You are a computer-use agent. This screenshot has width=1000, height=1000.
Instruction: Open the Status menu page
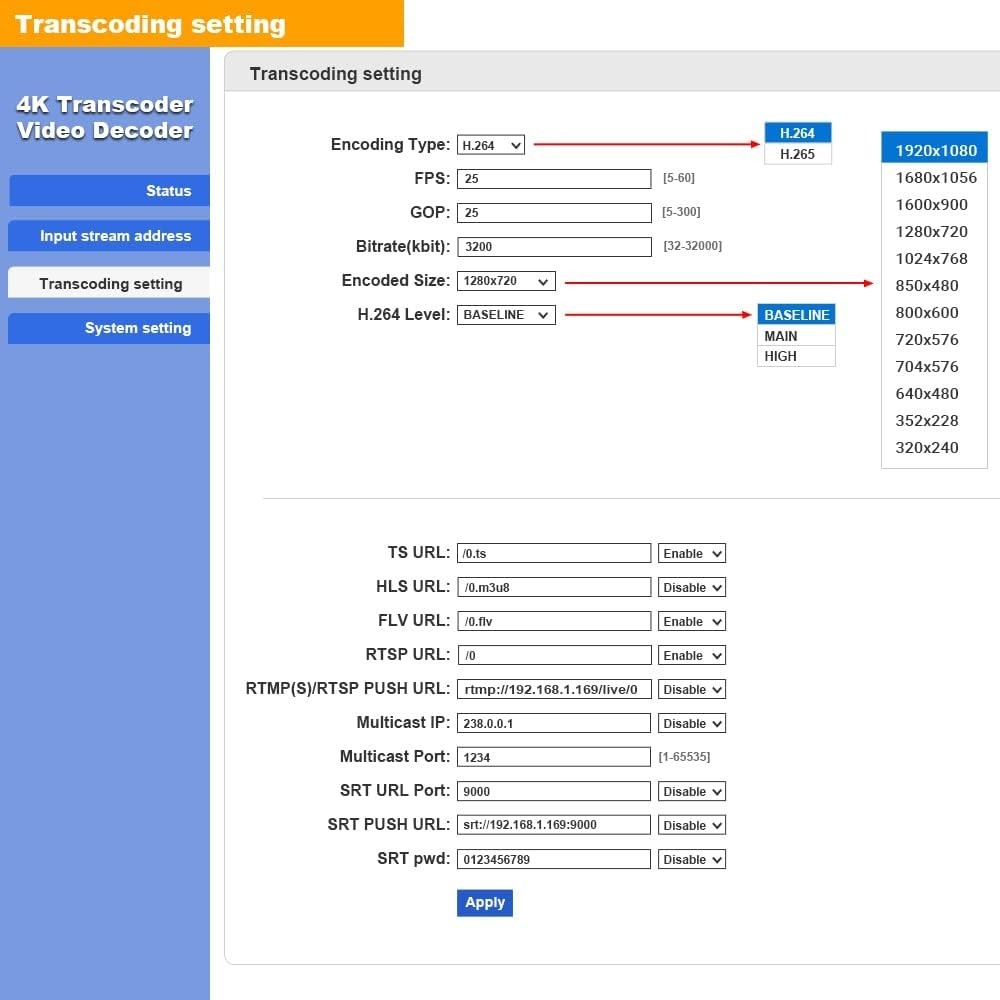point(109,191)
